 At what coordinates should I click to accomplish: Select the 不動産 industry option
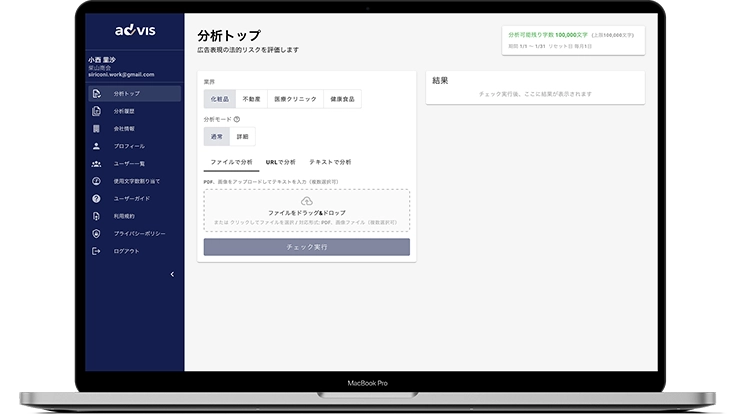253,98
